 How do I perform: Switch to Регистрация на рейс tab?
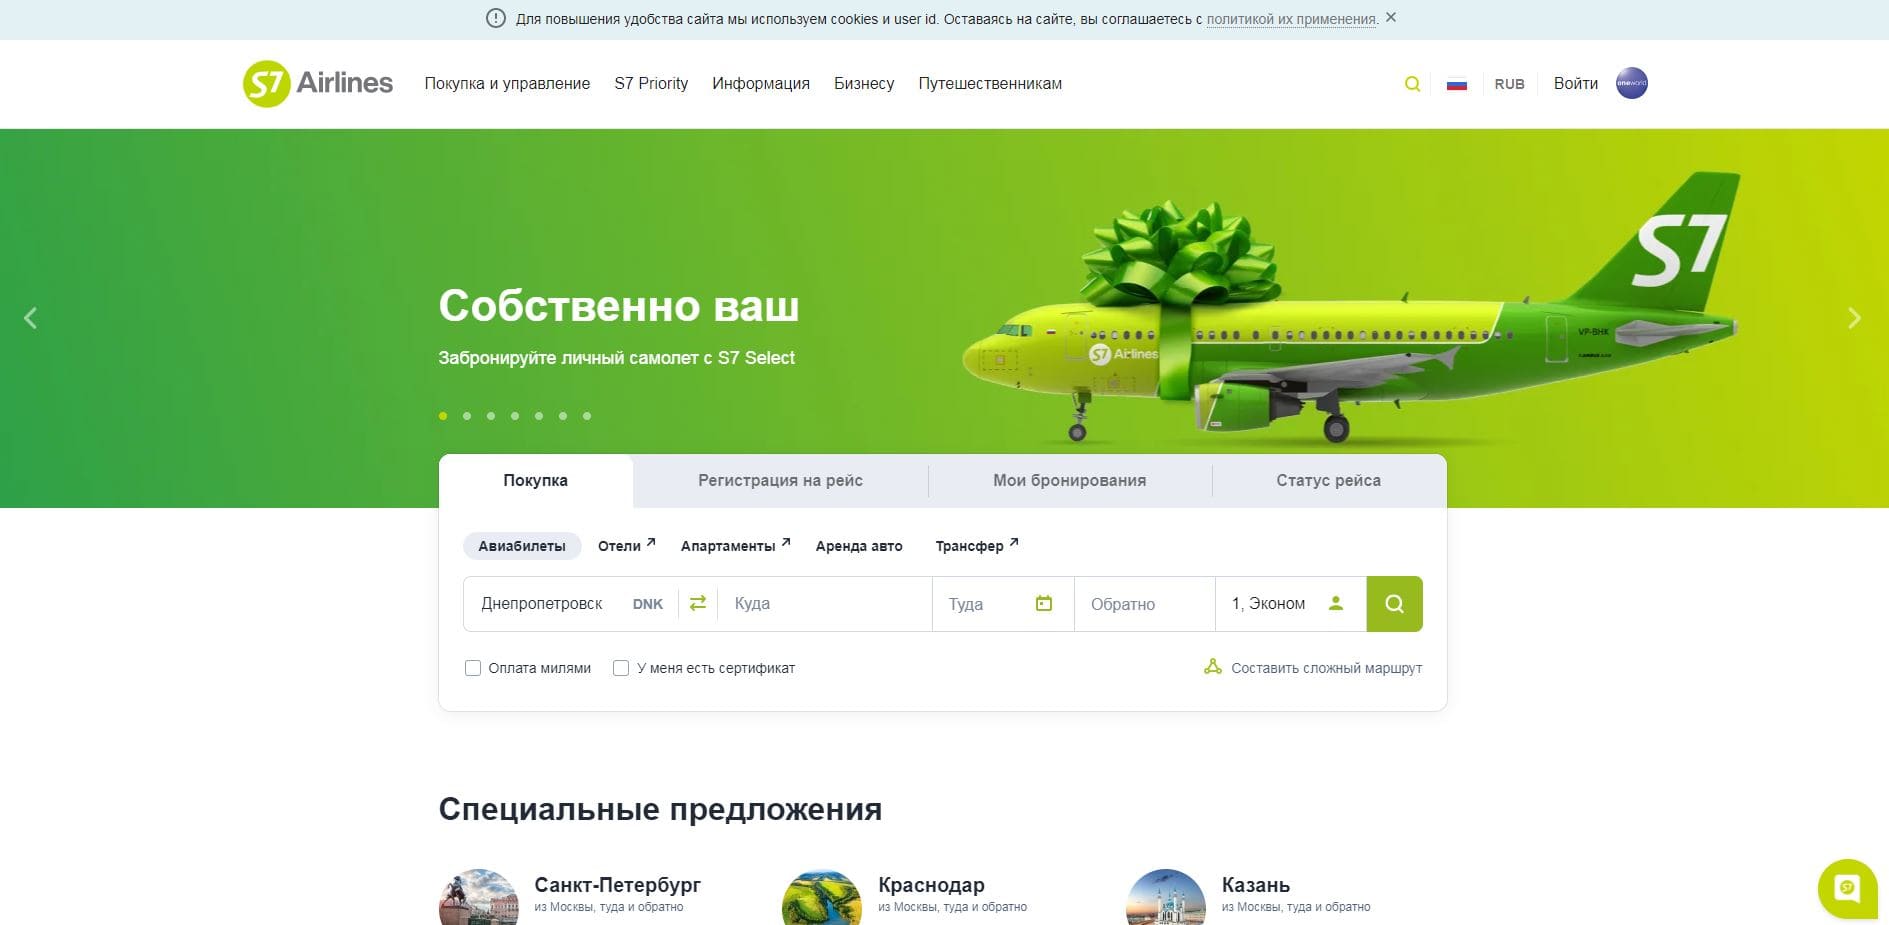780,481
